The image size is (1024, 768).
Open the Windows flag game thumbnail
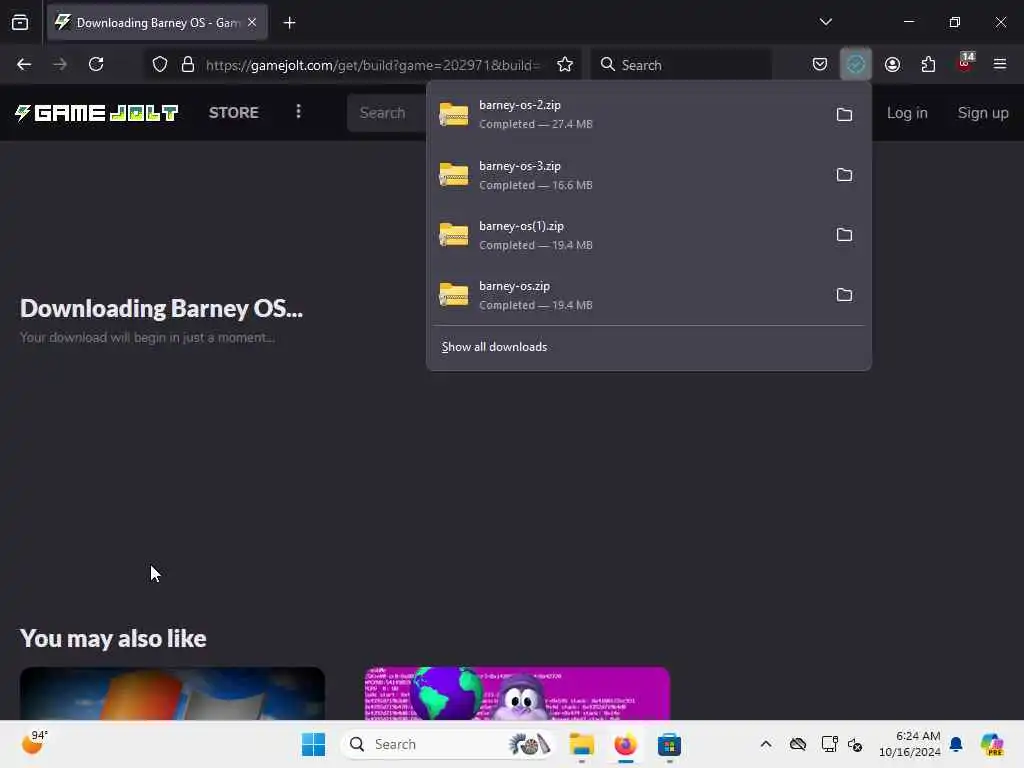click(x=172, y=693)
